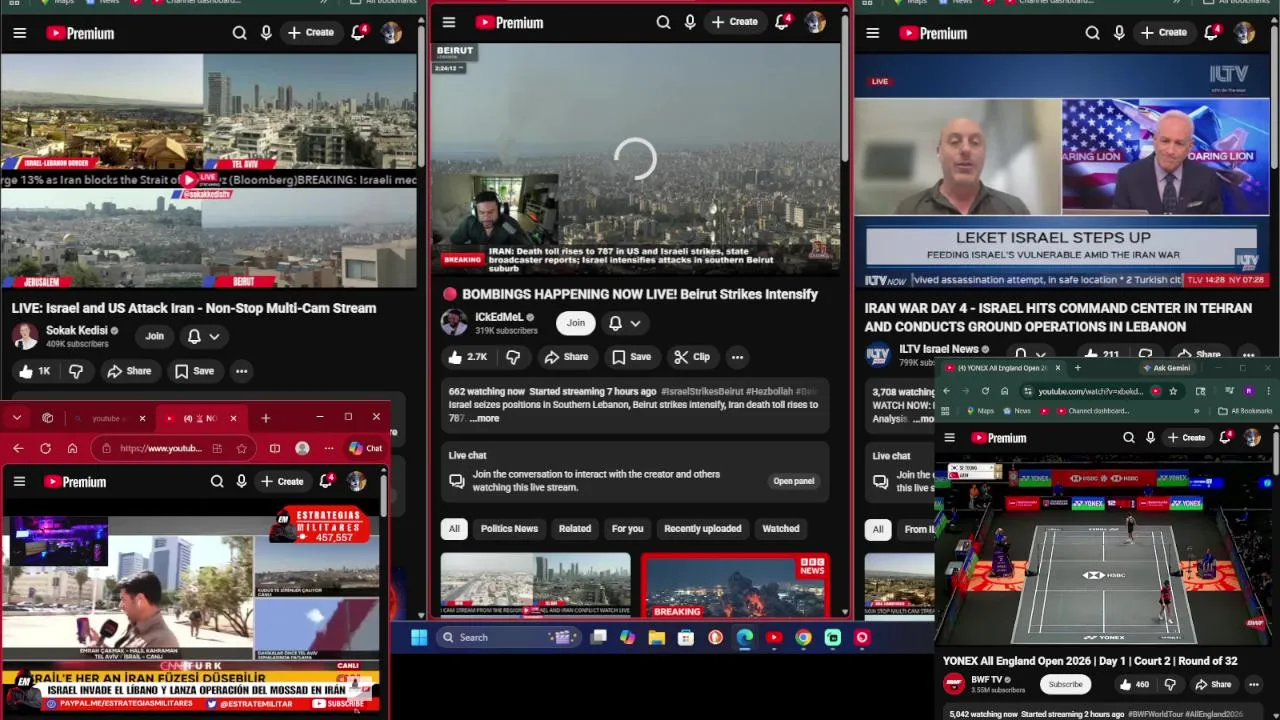Open Edge settings three-dot menu
Viewport: 1280px width, 720px height.
[328, 448]
